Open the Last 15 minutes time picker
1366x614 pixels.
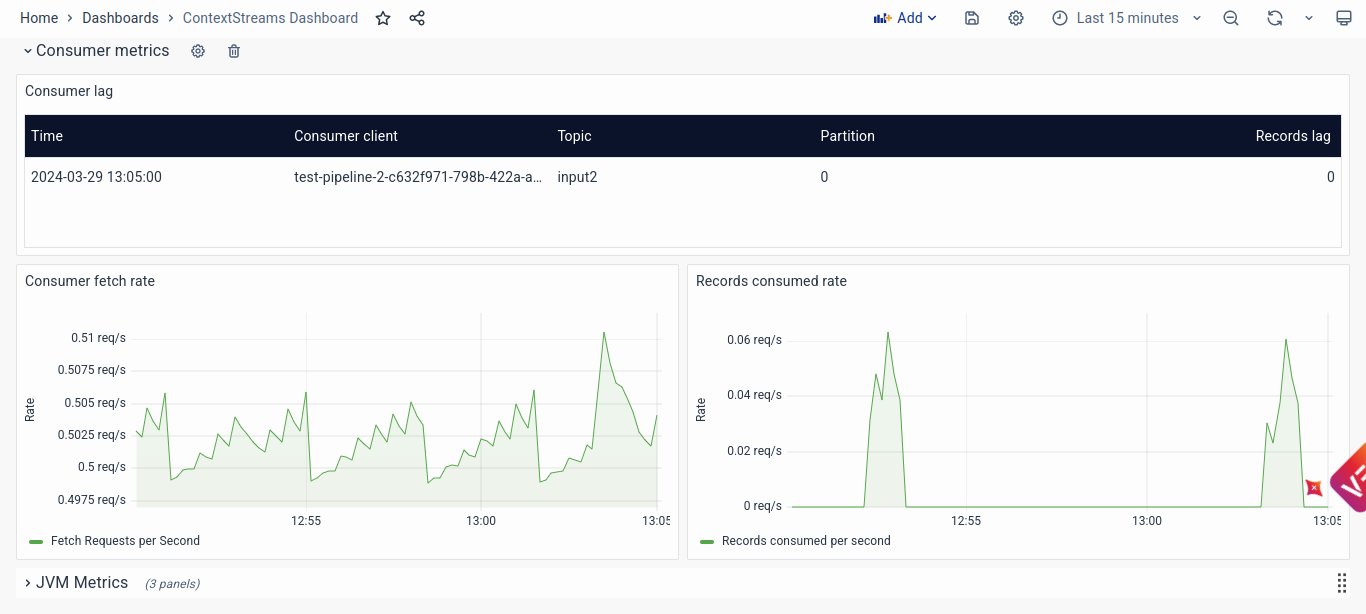(x=1126, y=18)
